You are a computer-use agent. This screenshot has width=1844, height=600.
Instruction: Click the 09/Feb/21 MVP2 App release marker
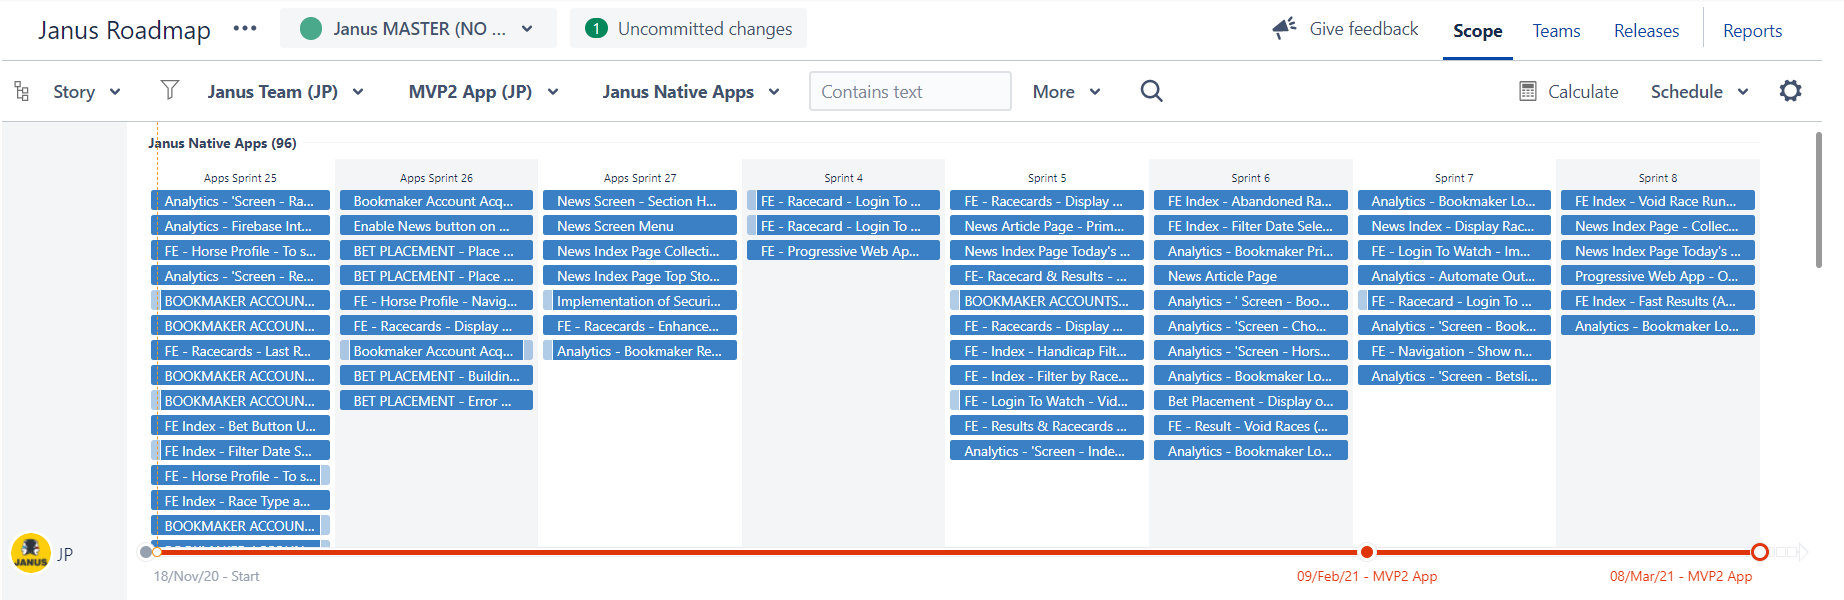[1366, 552]
